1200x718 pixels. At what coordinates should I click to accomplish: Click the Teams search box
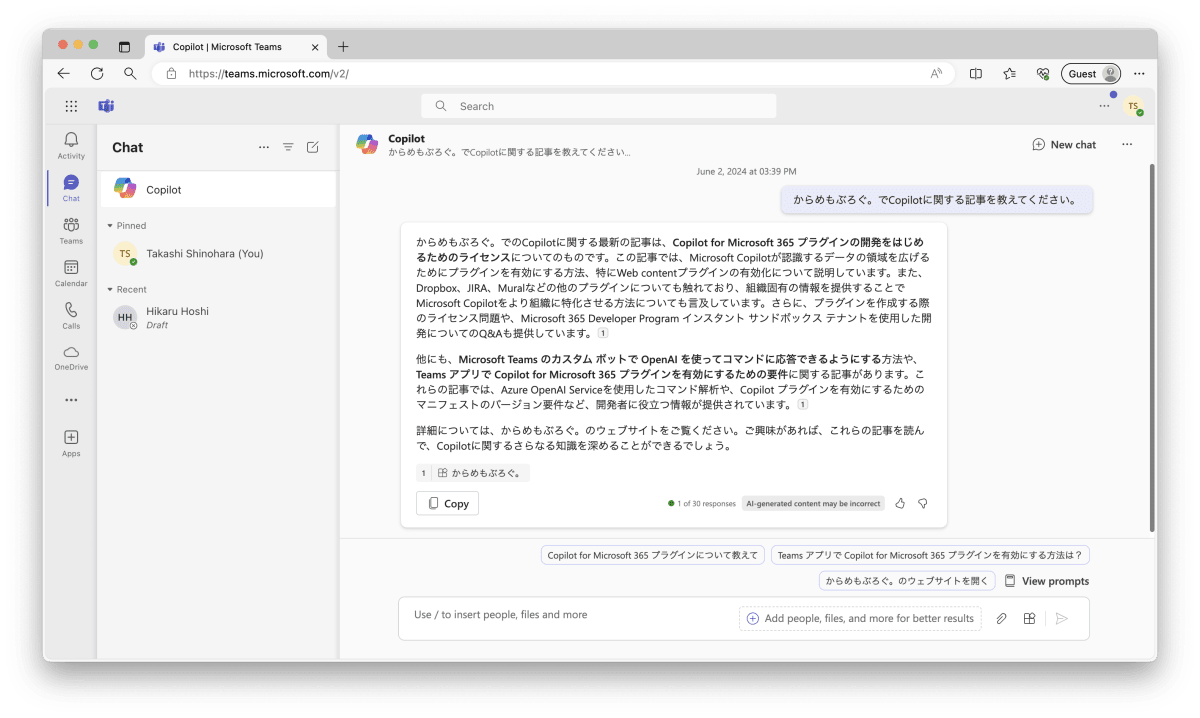(598, 106)
